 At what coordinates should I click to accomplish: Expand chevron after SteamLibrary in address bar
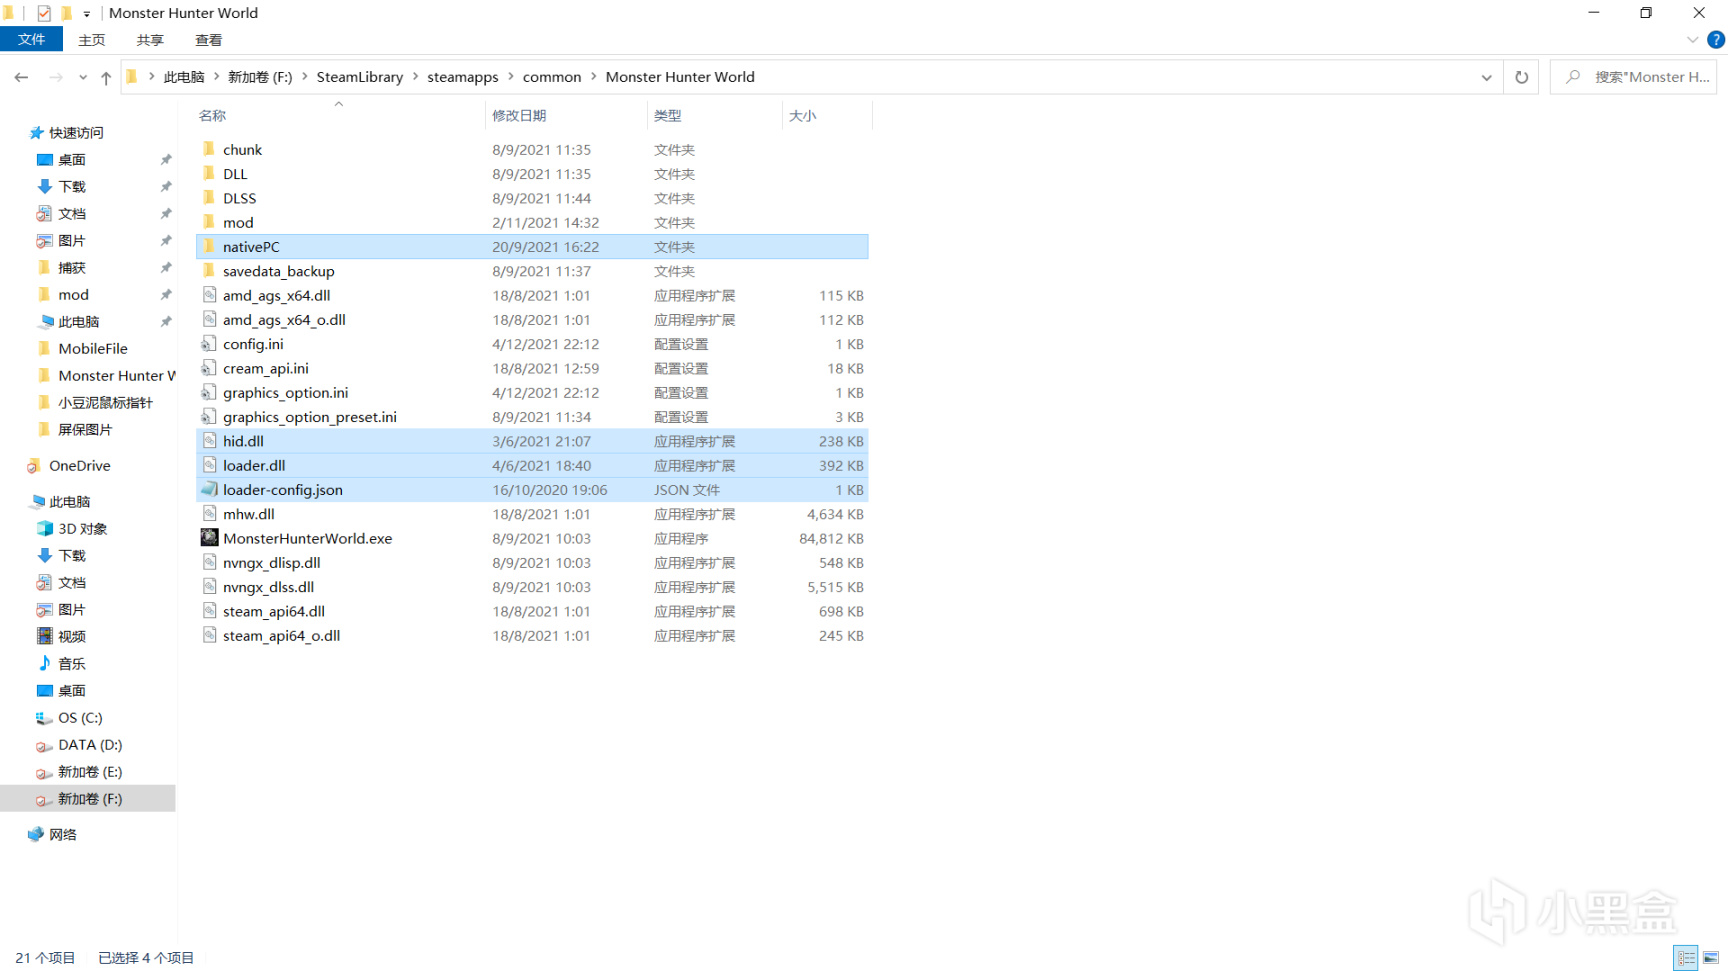[x=415, y=77]
